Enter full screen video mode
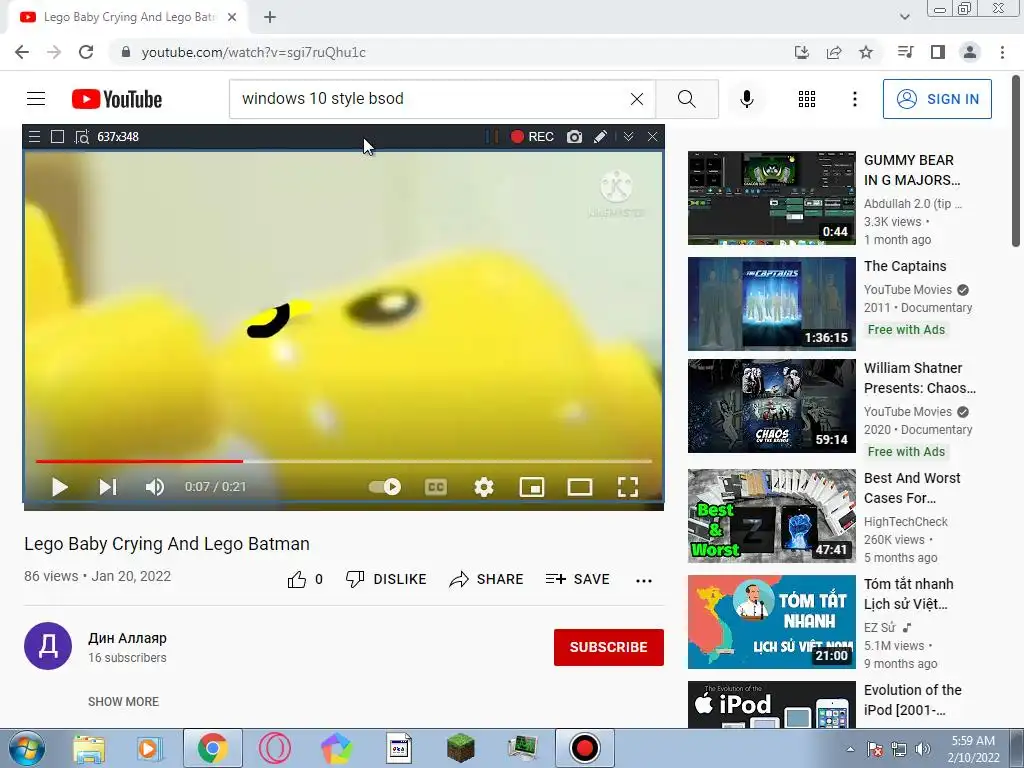 [x=628, y=487]
